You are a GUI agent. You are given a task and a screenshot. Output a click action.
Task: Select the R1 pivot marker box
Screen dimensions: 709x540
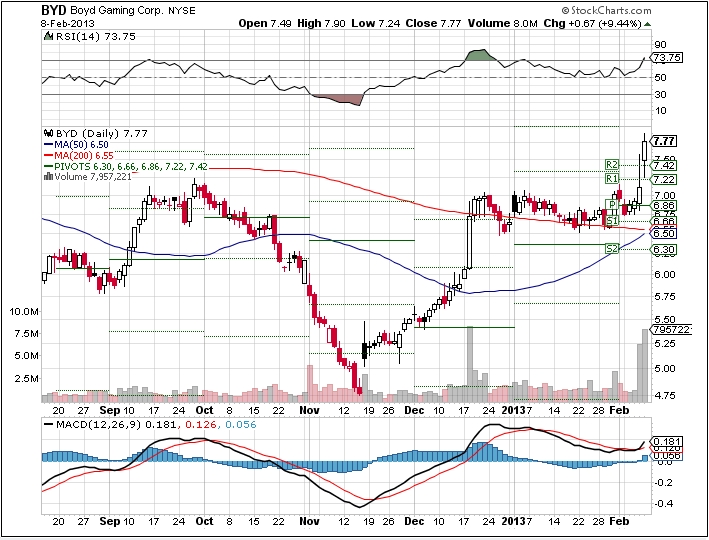(611, 179)
